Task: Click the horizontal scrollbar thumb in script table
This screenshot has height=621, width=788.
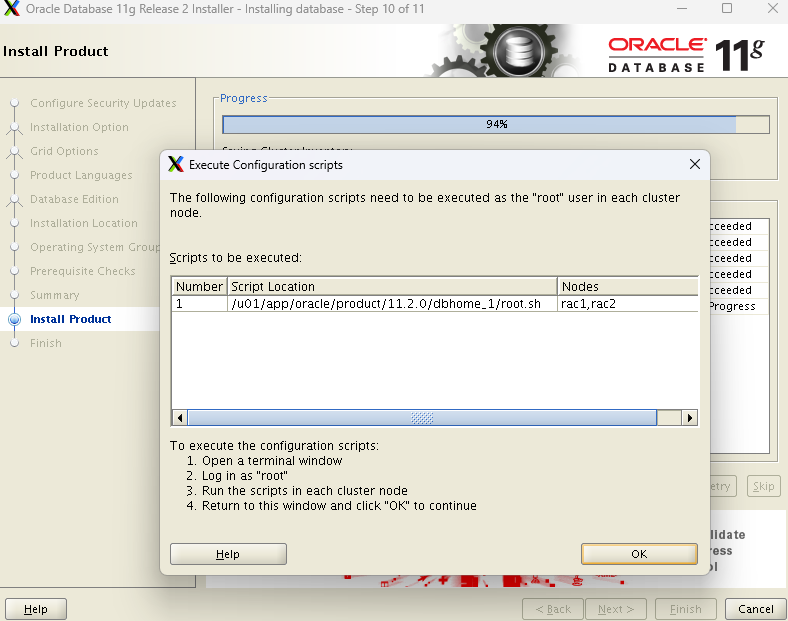Action: (x=422, y=418)
